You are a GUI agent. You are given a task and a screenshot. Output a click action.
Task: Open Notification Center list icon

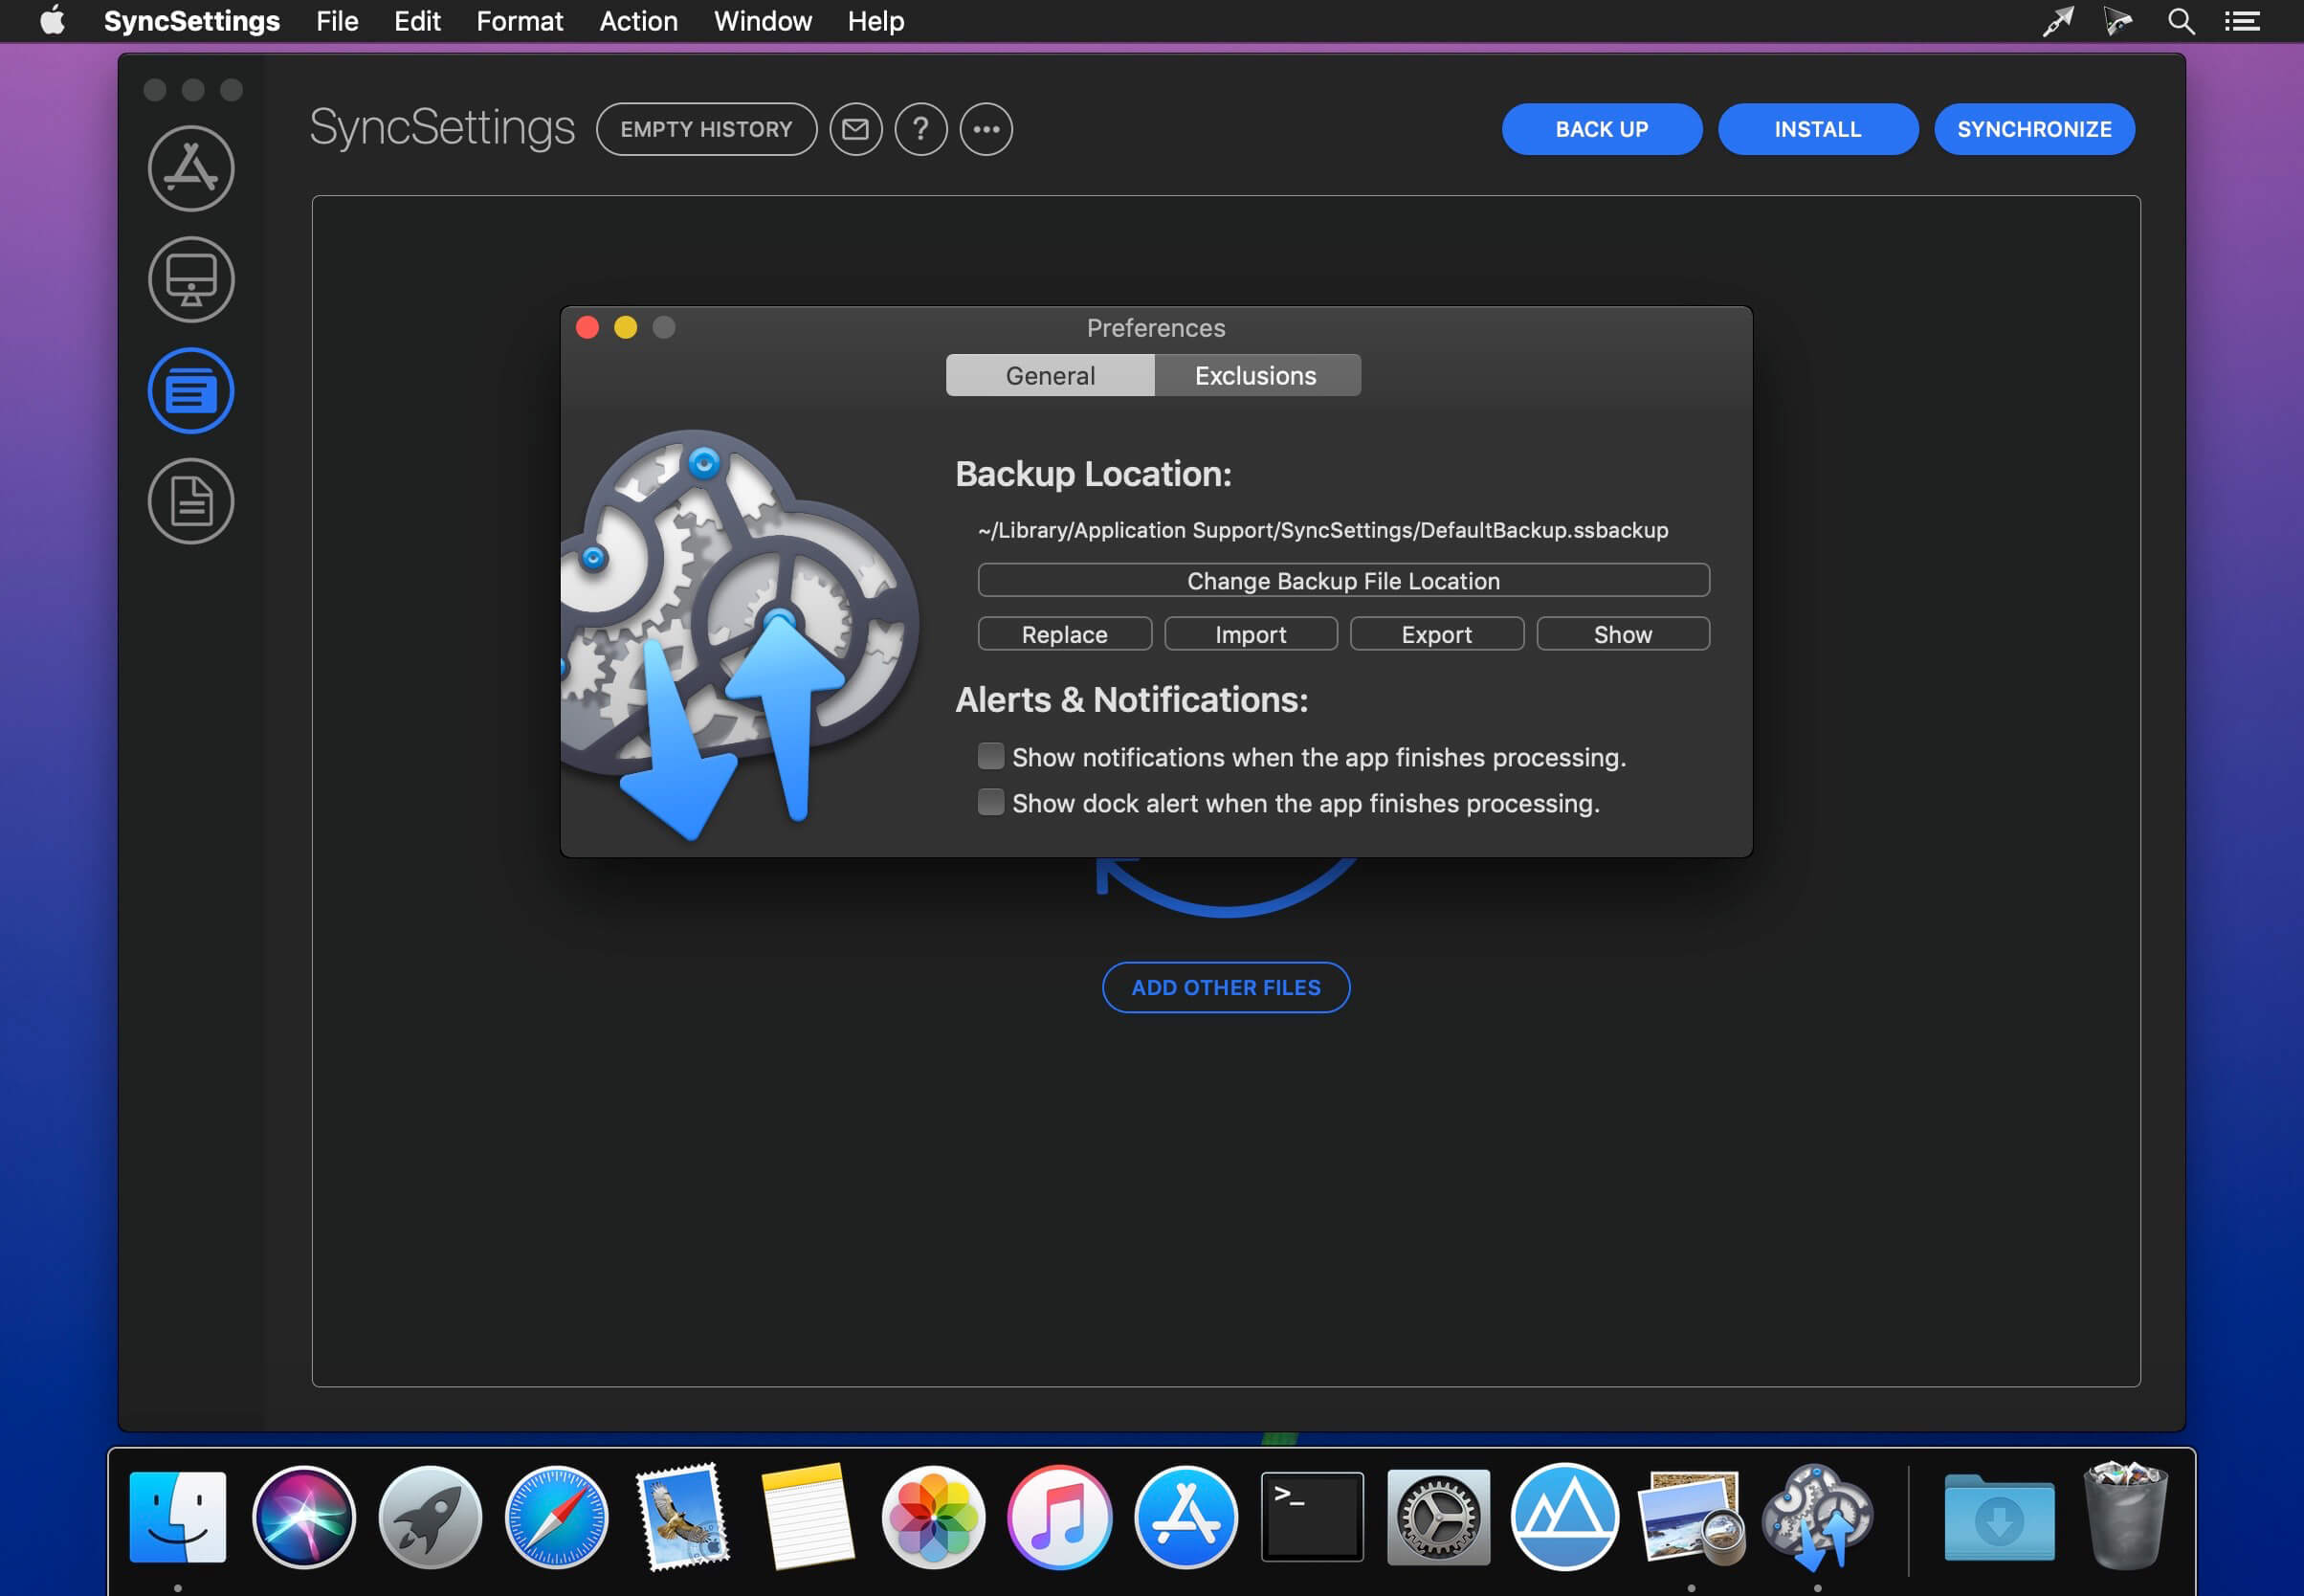coord(2242,21)
